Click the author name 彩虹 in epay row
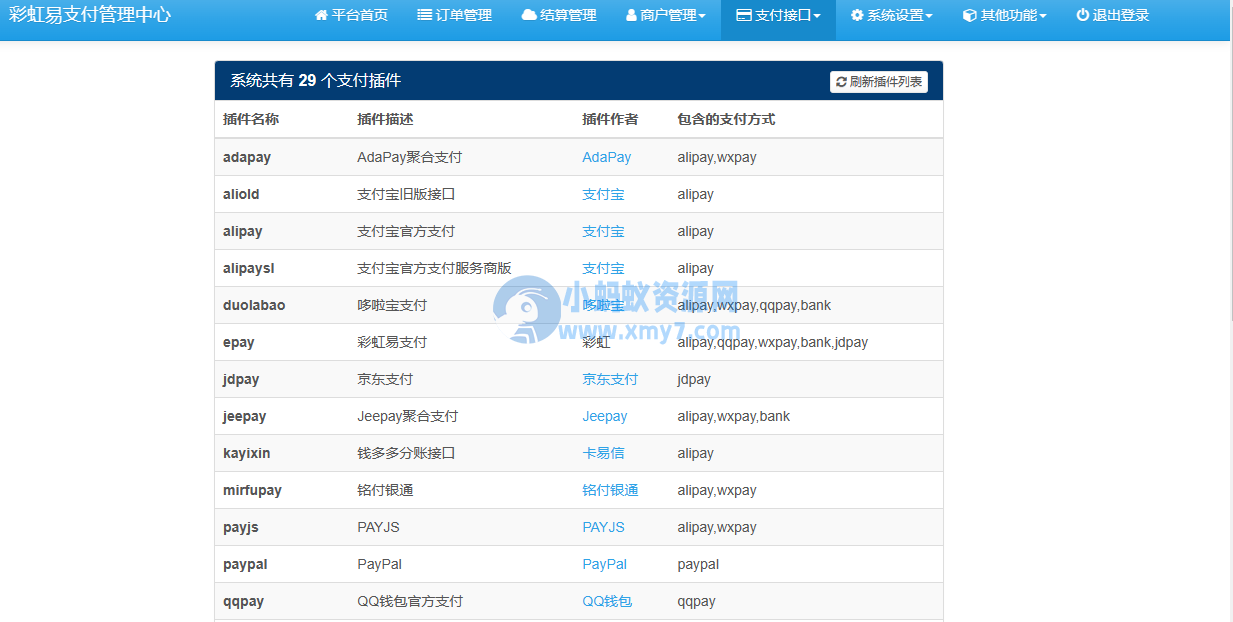Image resolution: width=1233 pixels, height=622 pixels. [x=596, y=342]
